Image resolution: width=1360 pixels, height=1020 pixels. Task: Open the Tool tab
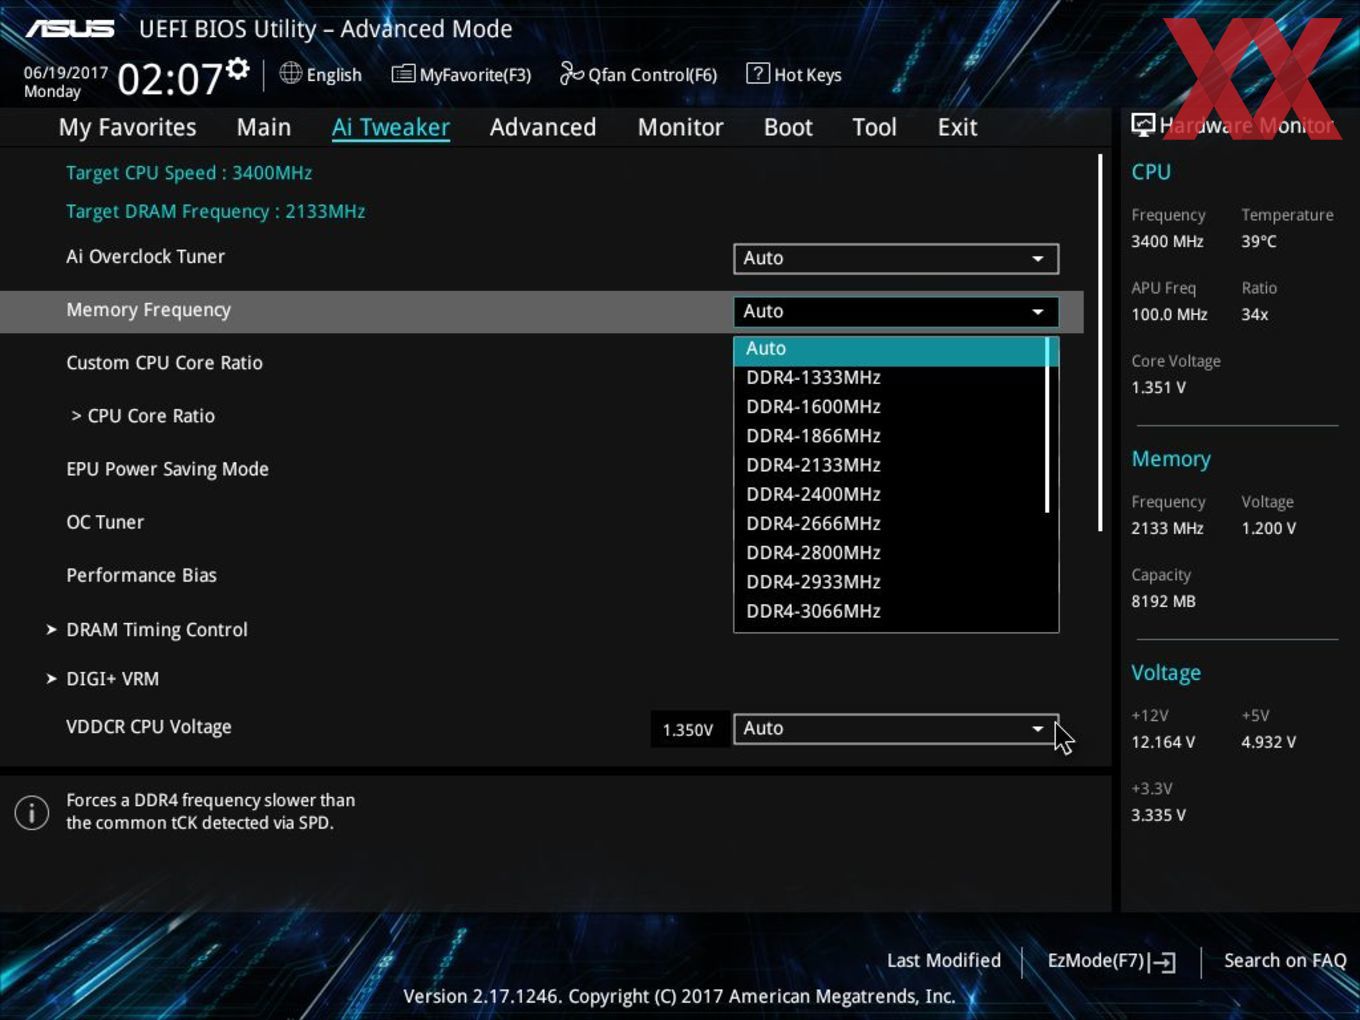click(874, 127)
